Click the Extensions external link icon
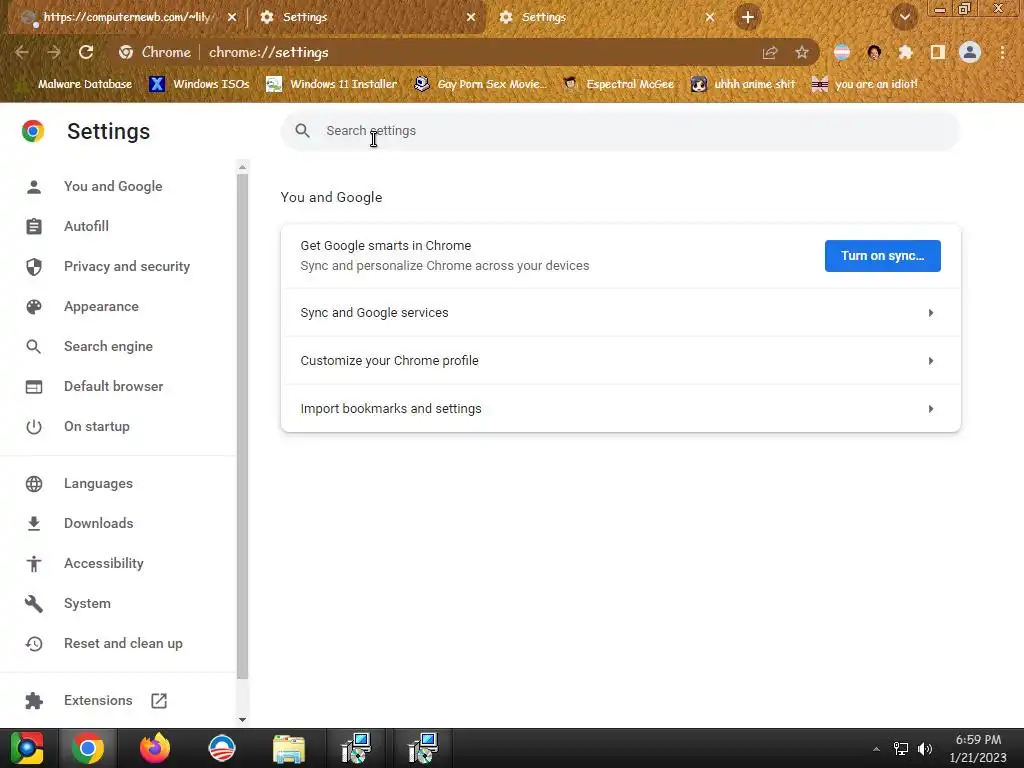 [x=159, y=701]
